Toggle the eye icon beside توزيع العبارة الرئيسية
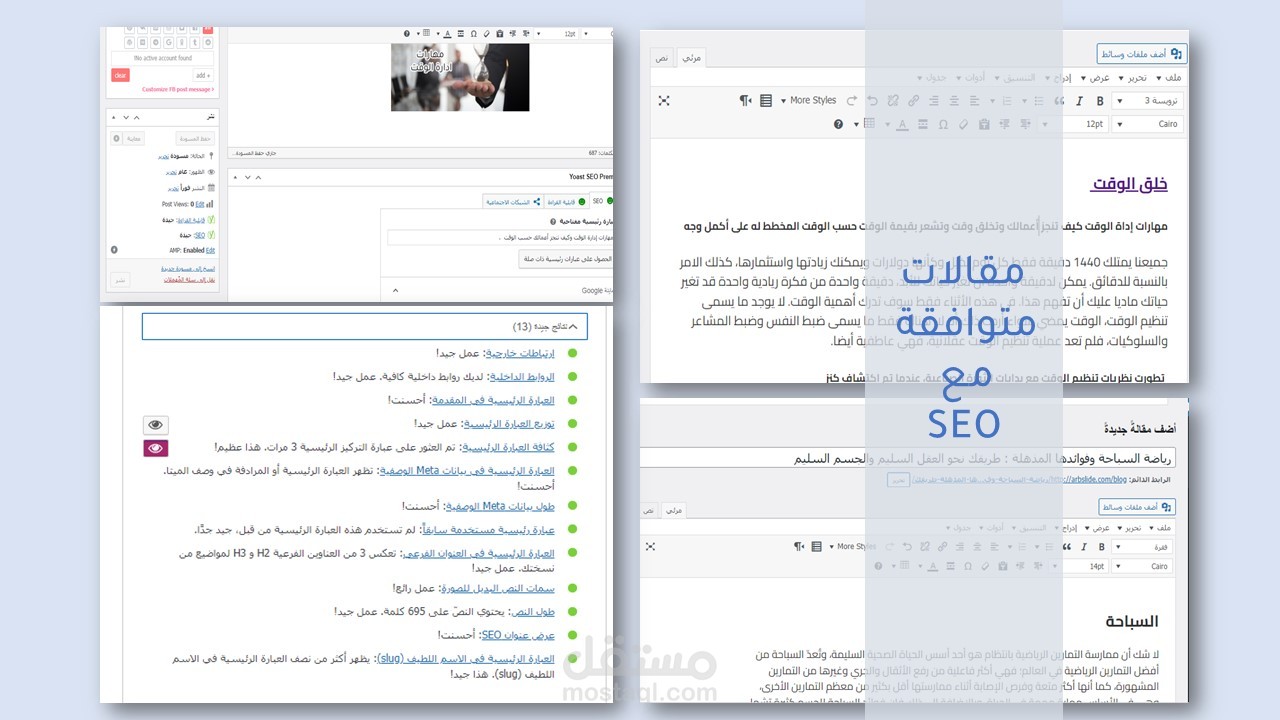This screenshot has height=720, width=1280. [155, 424]
